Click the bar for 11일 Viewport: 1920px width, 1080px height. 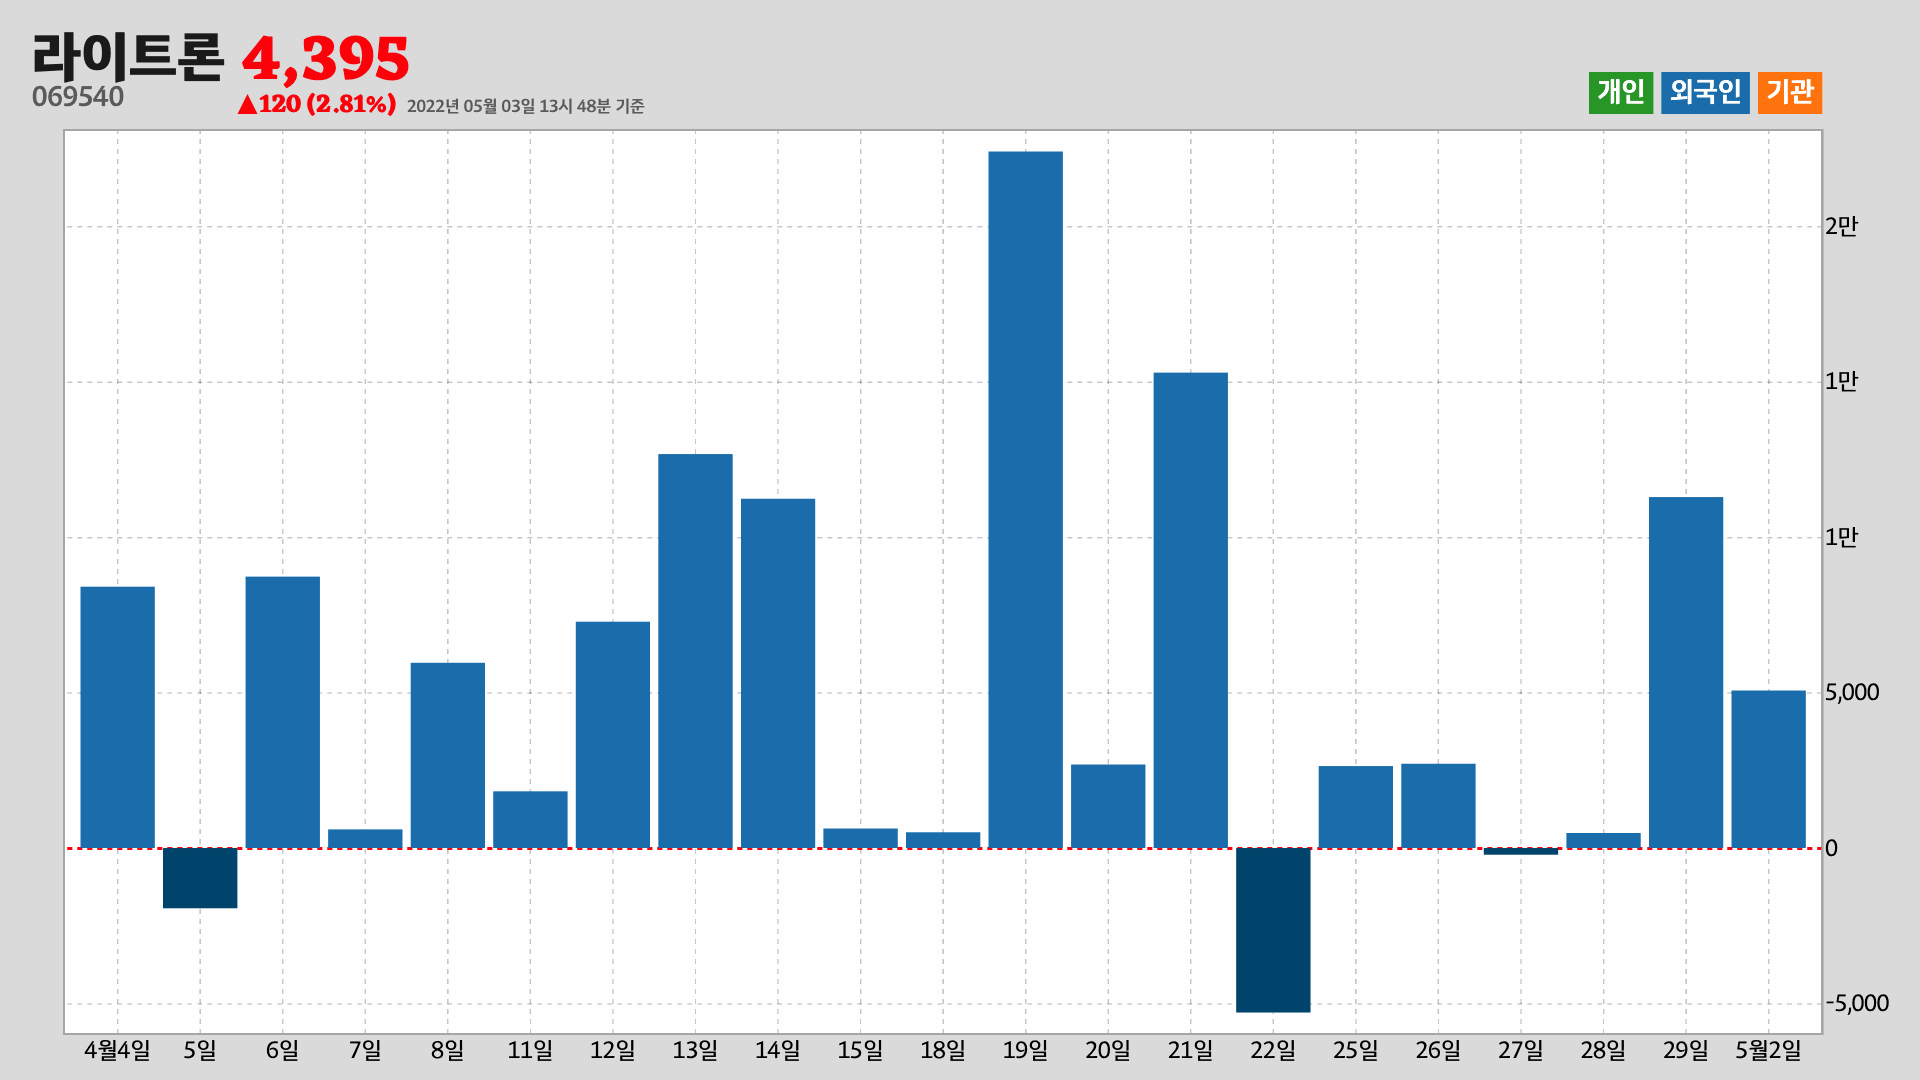[530, 820]
